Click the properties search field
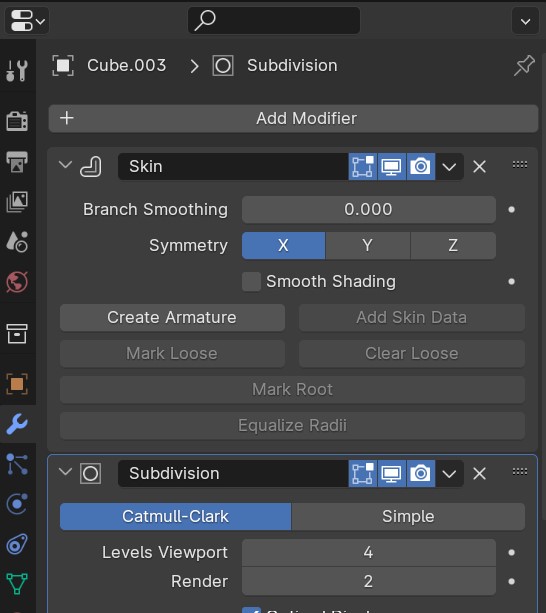 pyautogui.click(x=274, y=20)
